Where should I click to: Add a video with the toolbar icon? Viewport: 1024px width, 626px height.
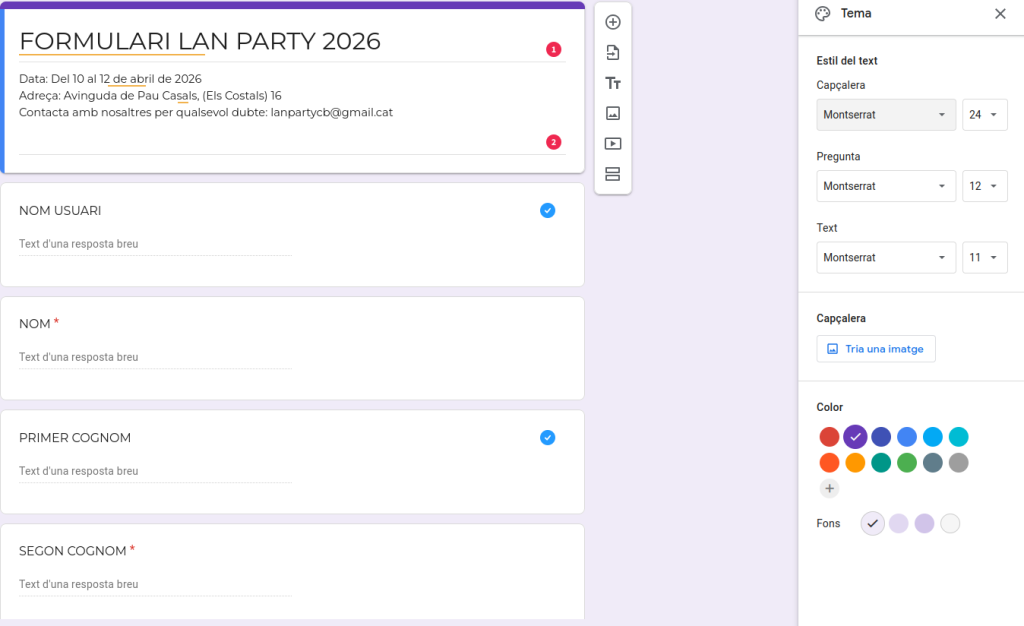click(x=613, y=144)
